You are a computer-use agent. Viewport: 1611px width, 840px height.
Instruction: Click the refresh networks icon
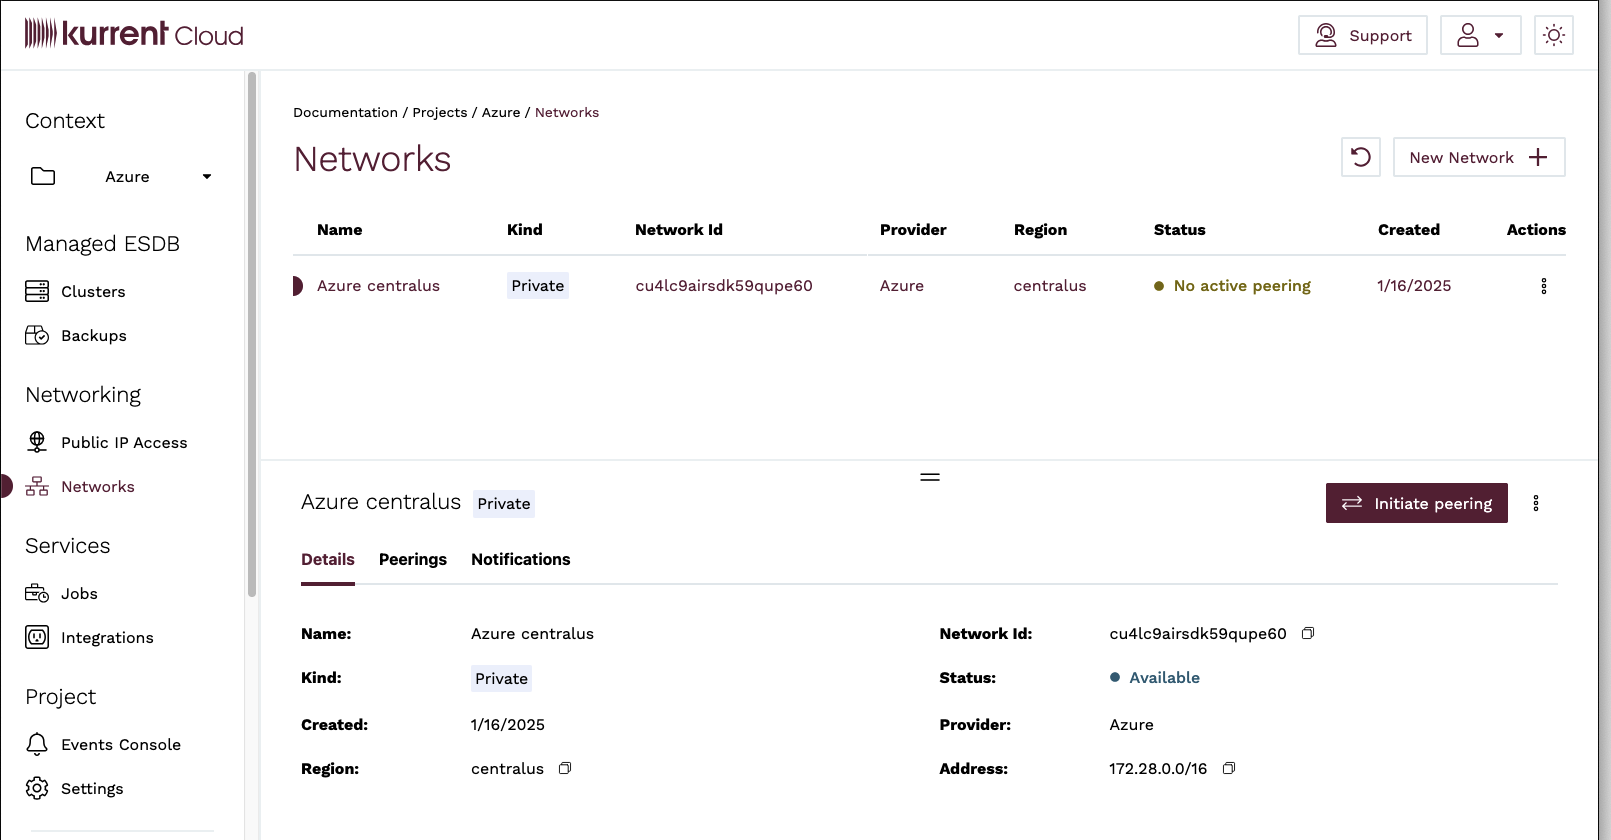(1360, 157)
